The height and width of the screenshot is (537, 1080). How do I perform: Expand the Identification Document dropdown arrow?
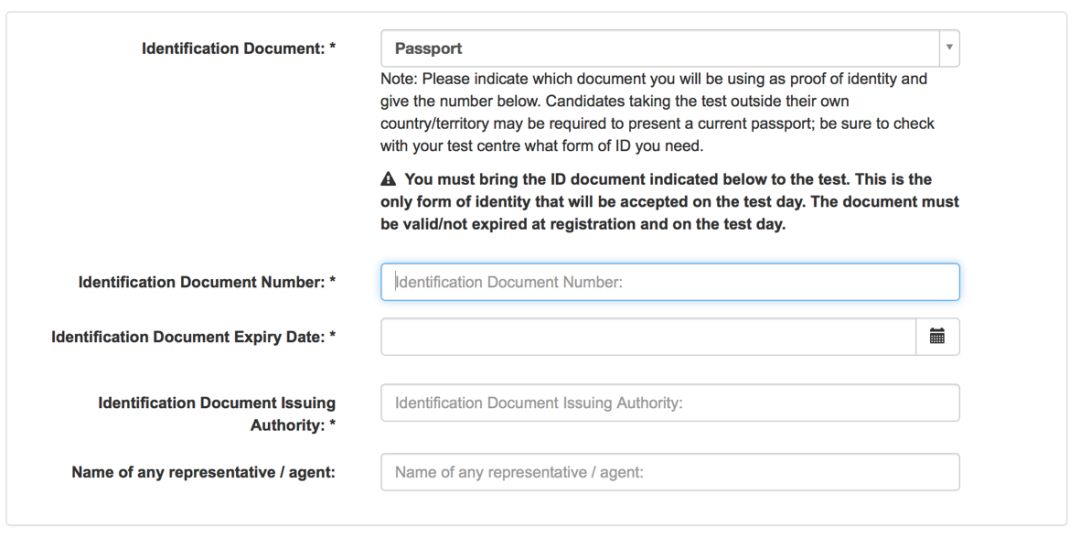949,48
